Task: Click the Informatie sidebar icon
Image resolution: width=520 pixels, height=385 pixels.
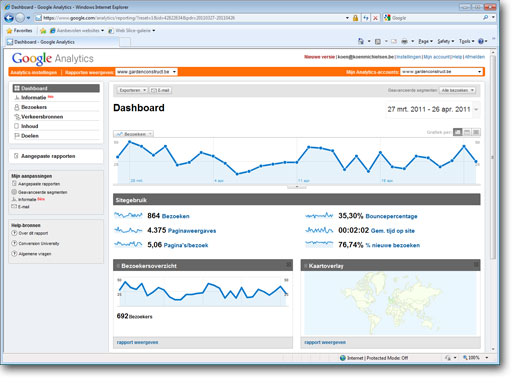Action: pos(16,98)
